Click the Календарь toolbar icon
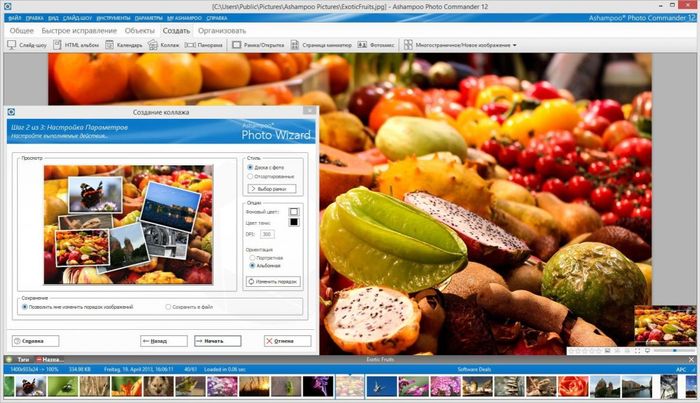Screen dimensions: 700x403 click(x=126, y=45)
